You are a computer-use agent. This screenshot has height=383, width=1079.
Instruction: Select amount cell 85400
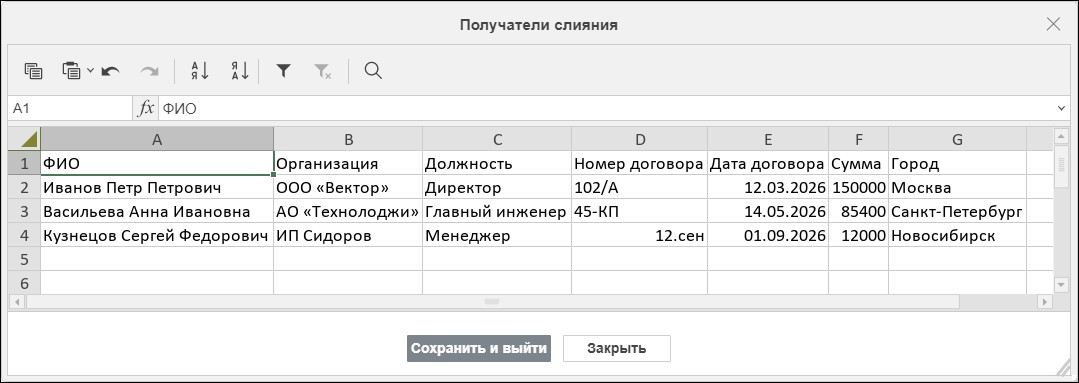[859, 212]
